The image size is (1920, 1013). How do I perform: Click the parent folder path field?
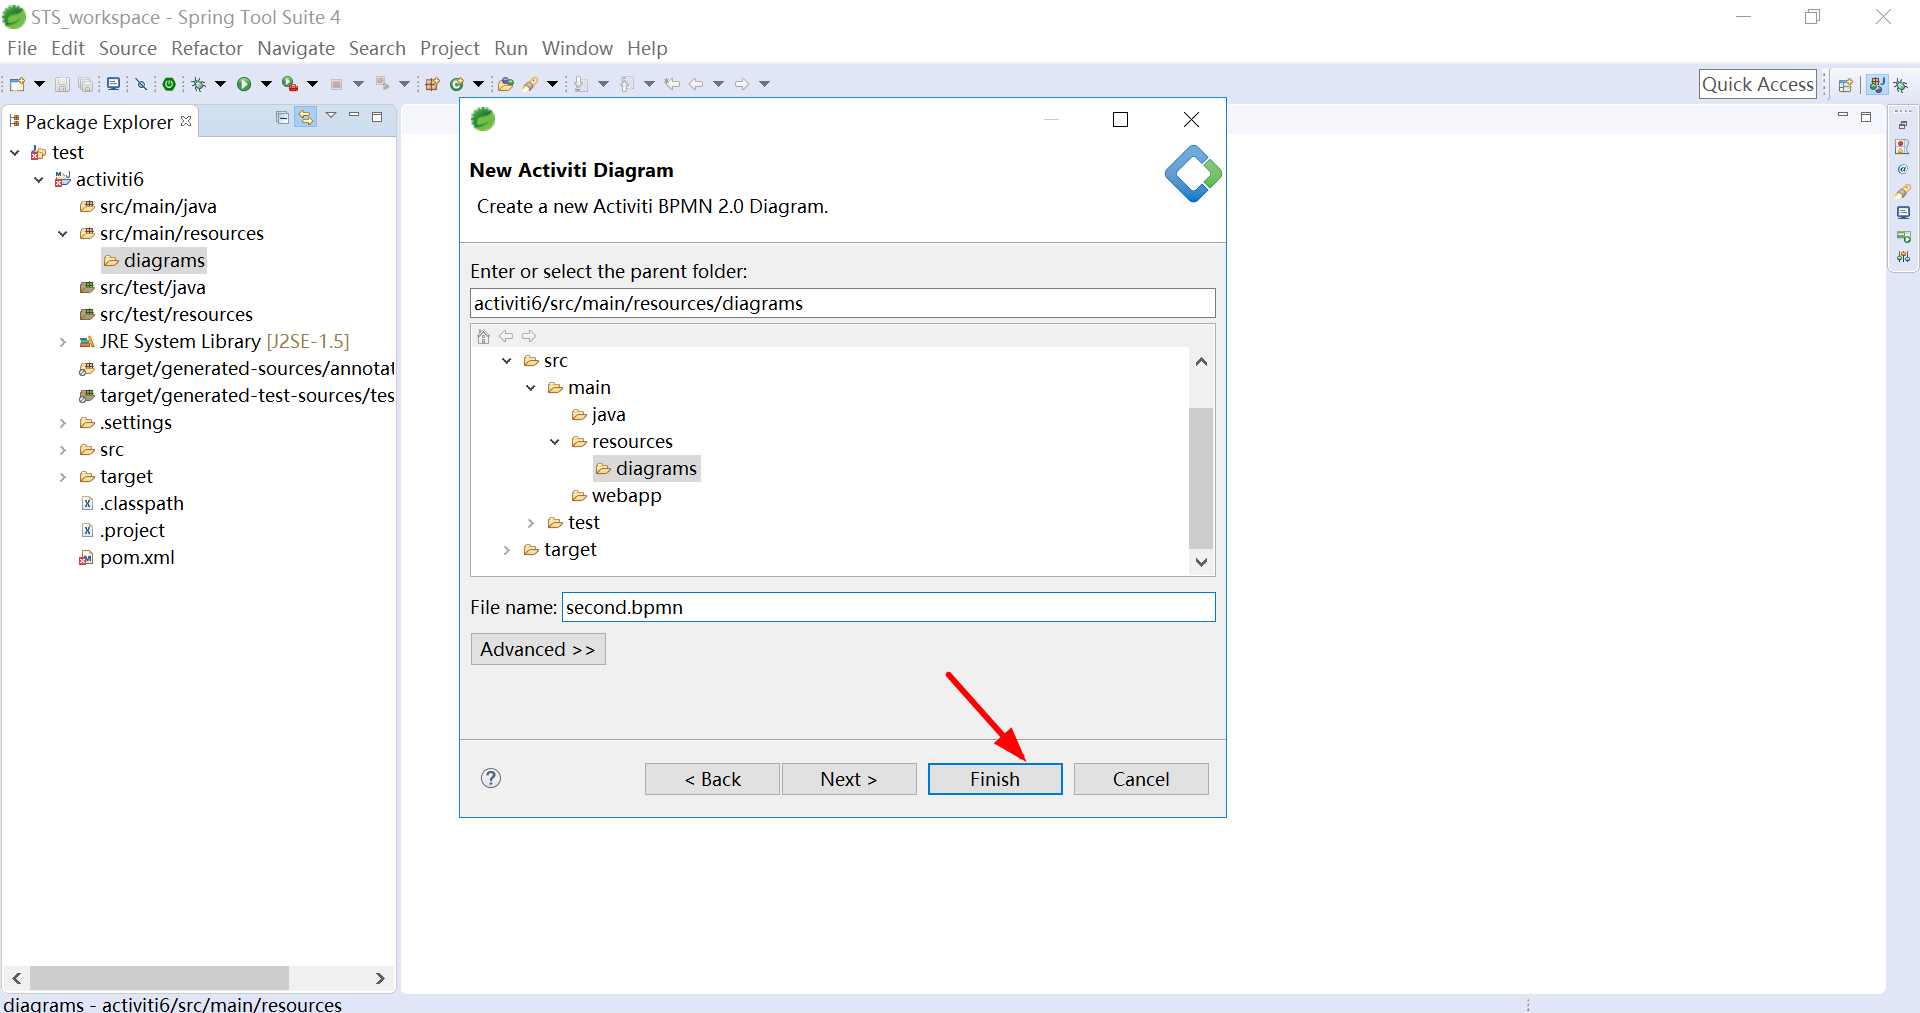[843, 303]
